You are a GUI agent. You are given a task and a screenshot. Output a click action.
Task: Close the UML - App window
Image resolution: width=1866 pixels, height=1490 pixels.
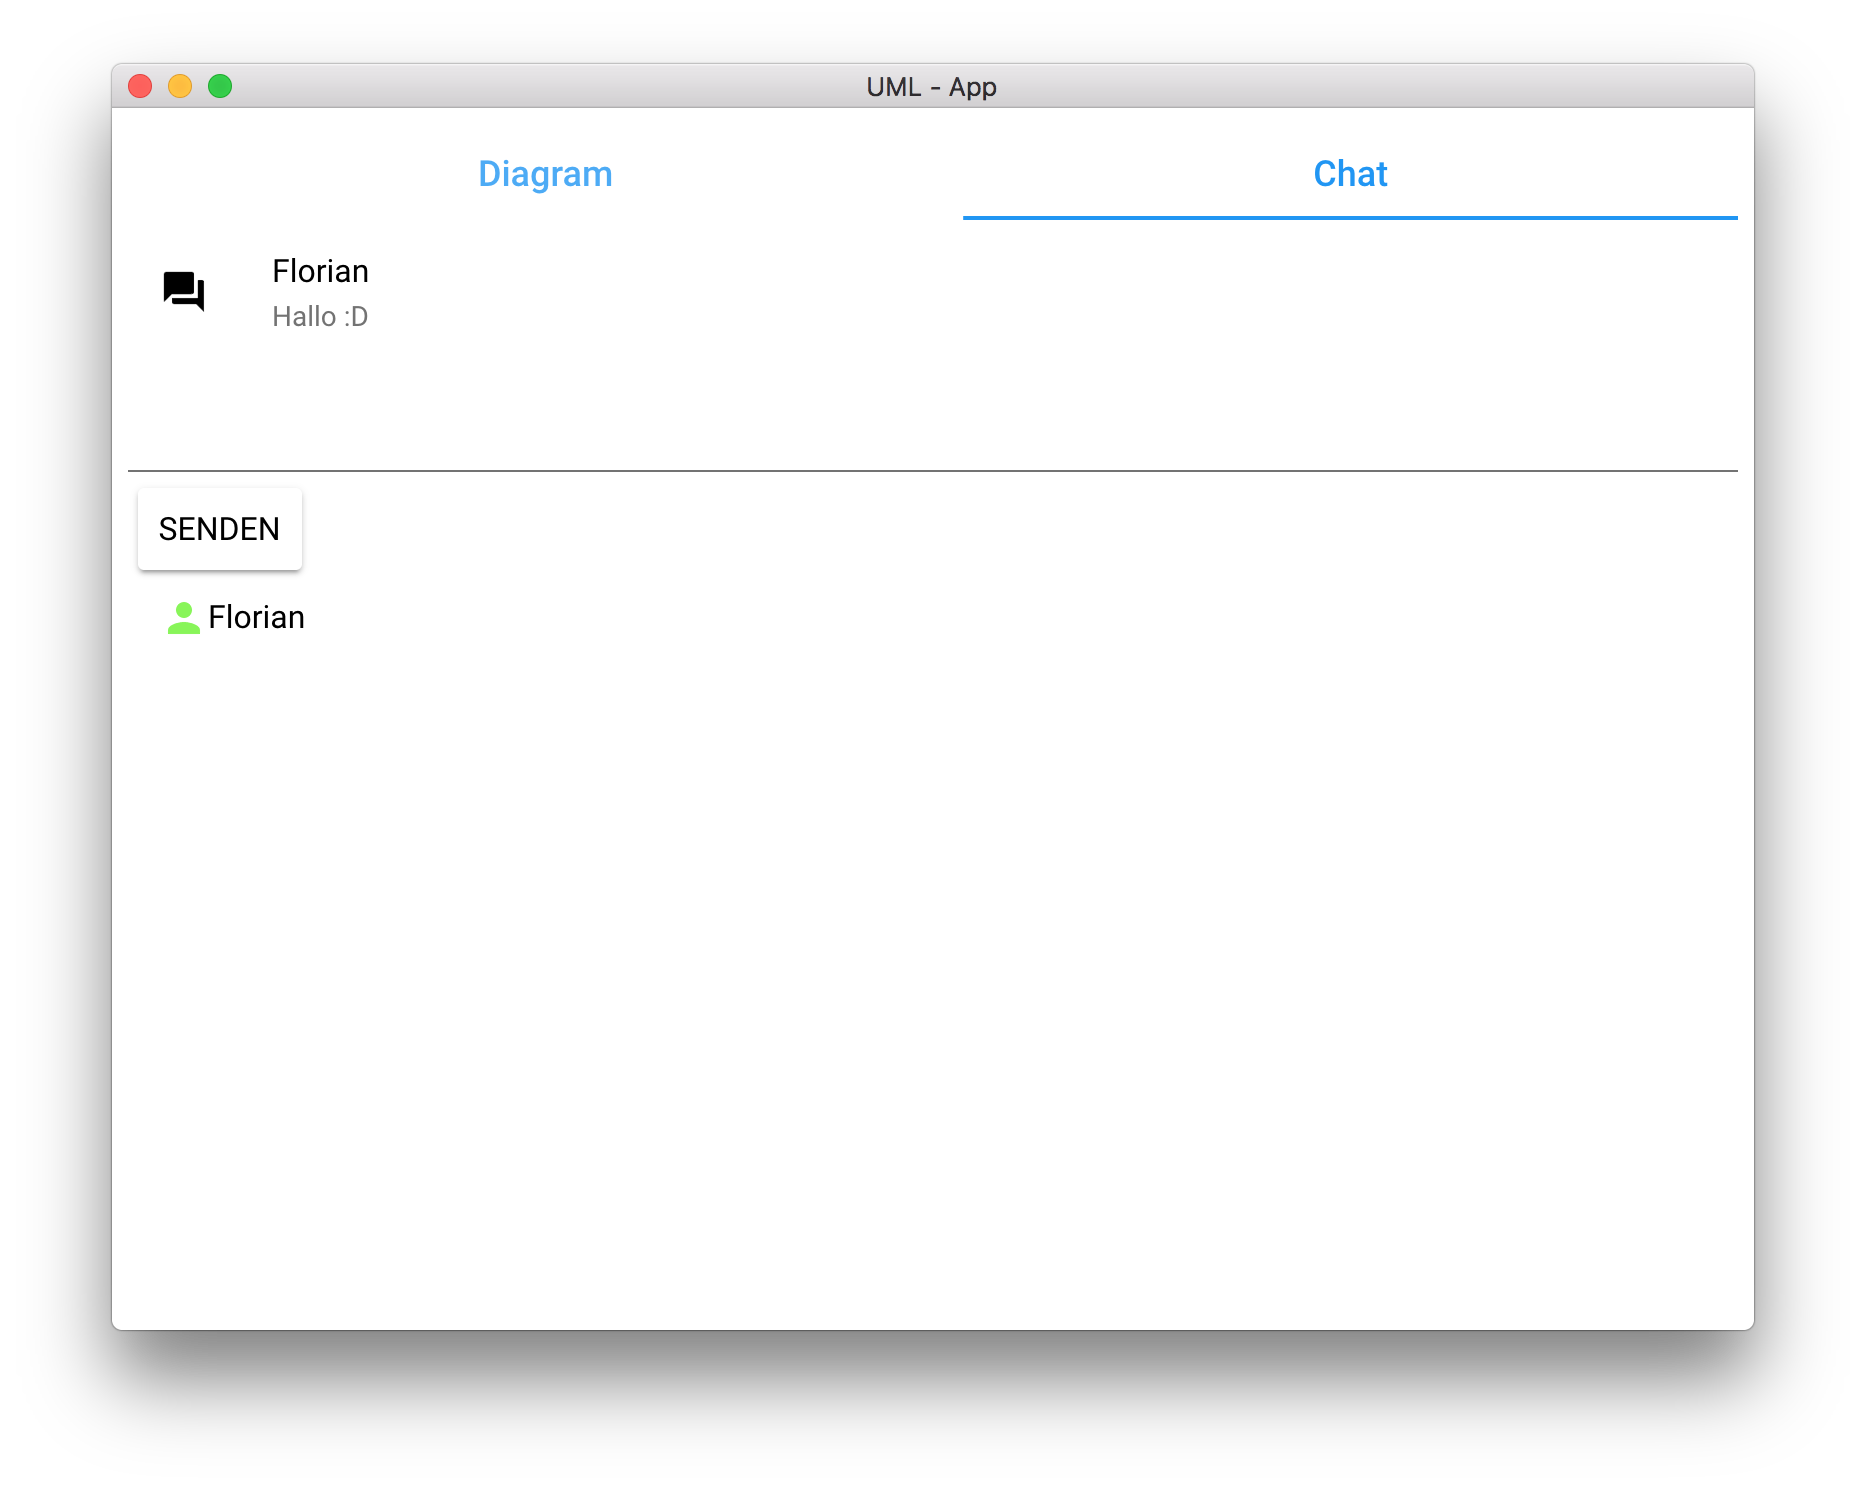point(140,86)
